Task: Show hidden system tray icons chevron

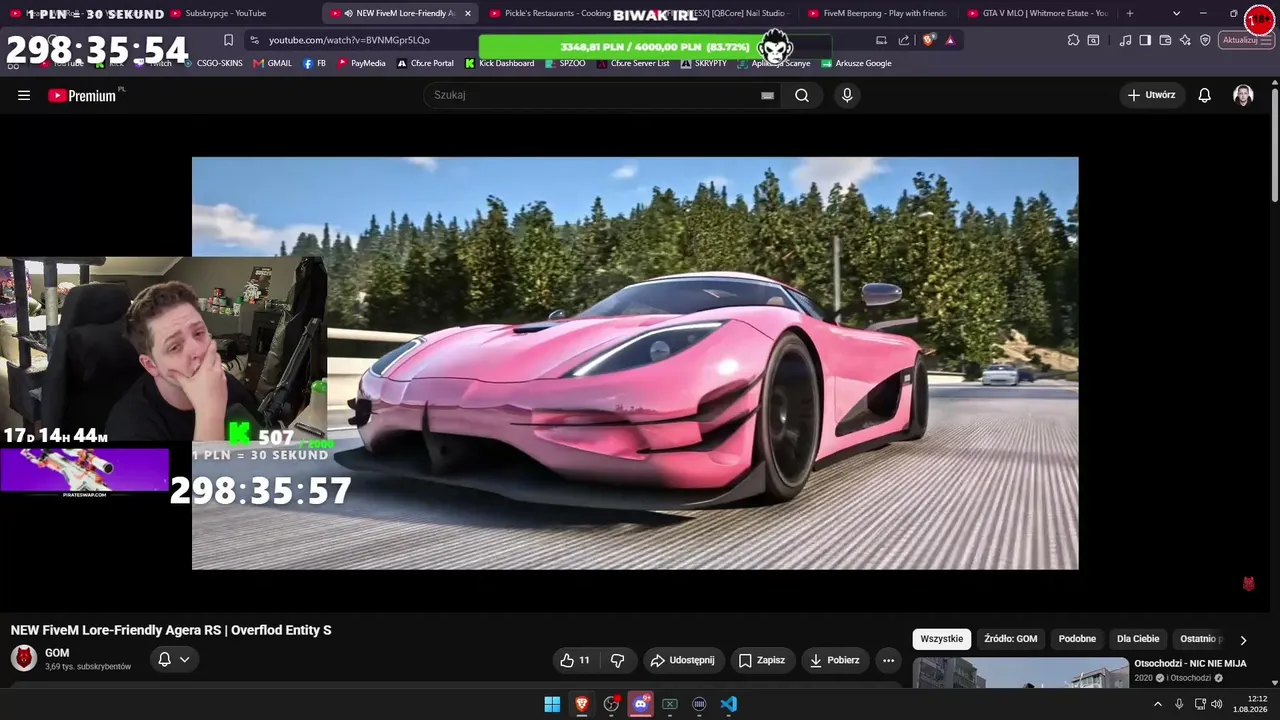Action: point(1158,704)
